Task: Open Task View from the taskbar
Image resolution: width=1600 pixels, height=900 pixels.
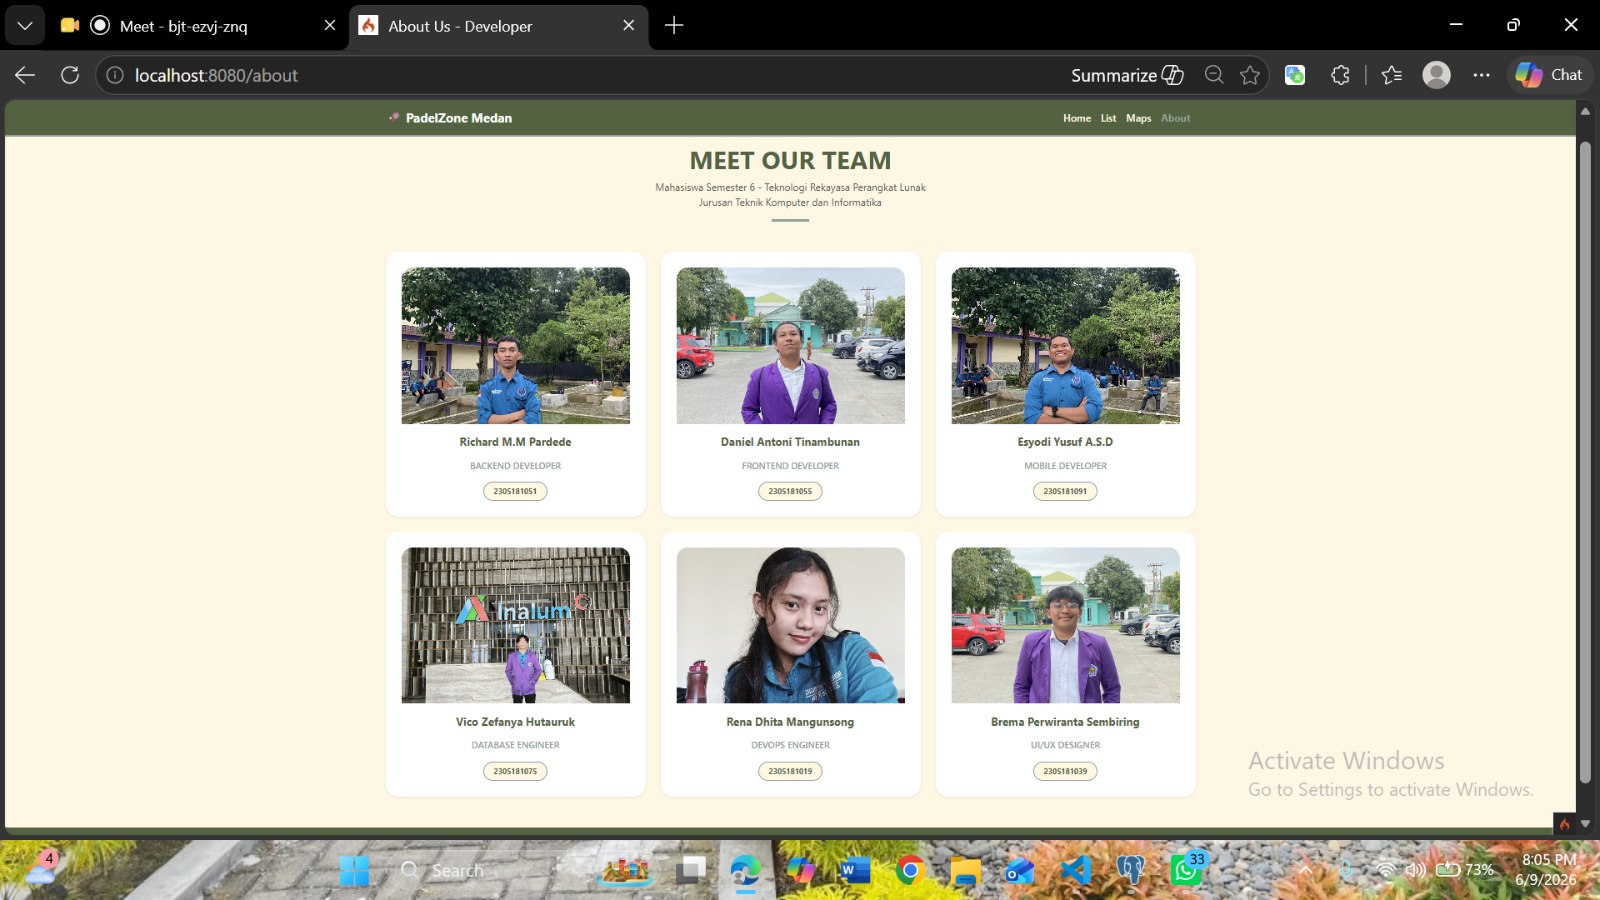Action: (691, 871)
